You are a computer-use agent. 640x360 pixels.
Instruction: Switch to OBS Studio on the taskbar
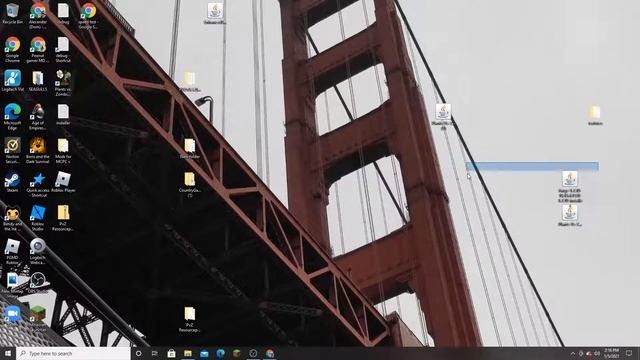click(x=253, y=353)
